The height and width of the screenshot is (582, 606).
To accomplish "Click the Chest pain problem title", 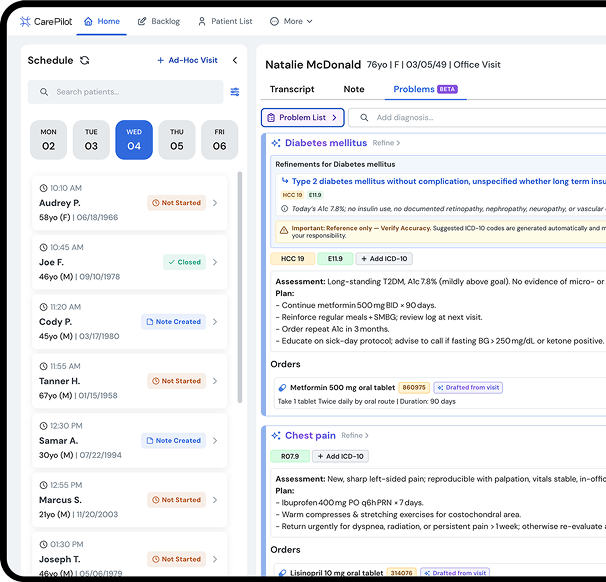I will pyautogui.click(x=310, y=436).
